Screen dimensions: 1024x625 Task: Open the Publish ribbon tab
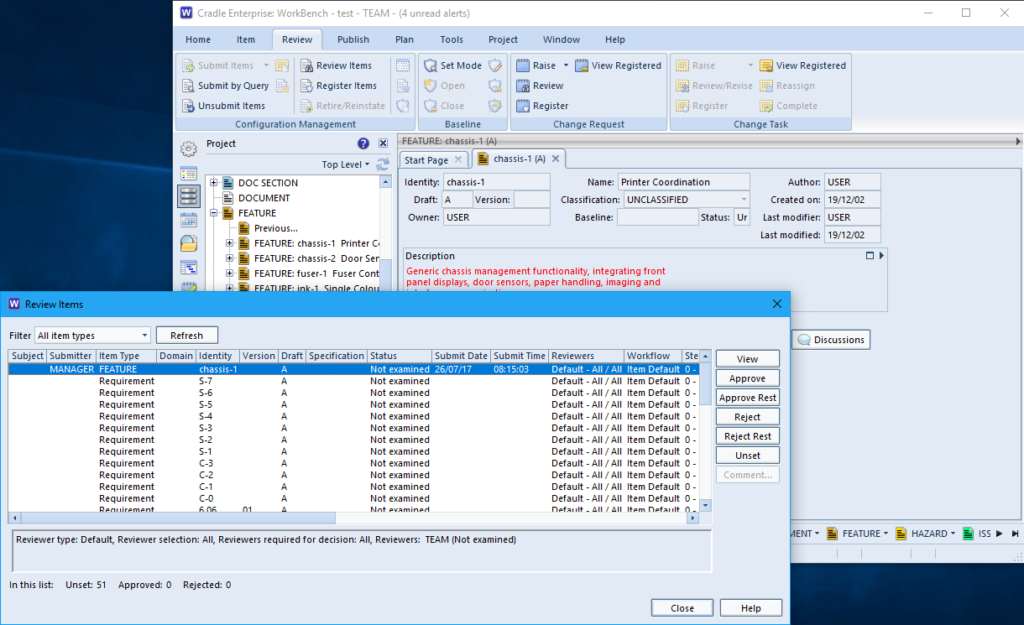(353, 39)
